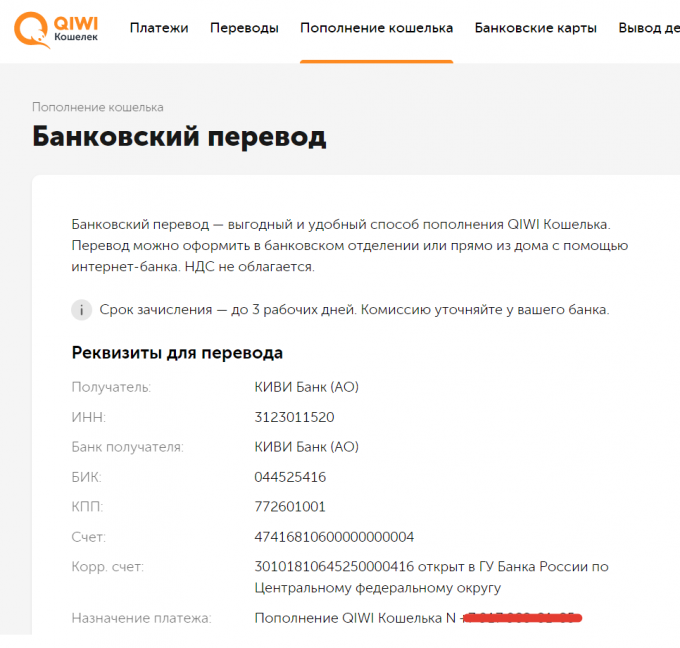Click the Банк получателя label
The height and width of the screenshot is (648, 680).
[128, 447]
